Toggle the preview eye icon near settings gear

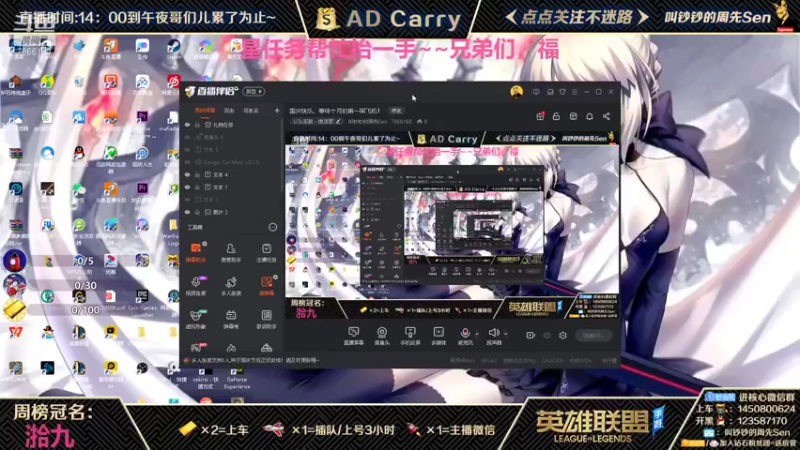point(547,335)
